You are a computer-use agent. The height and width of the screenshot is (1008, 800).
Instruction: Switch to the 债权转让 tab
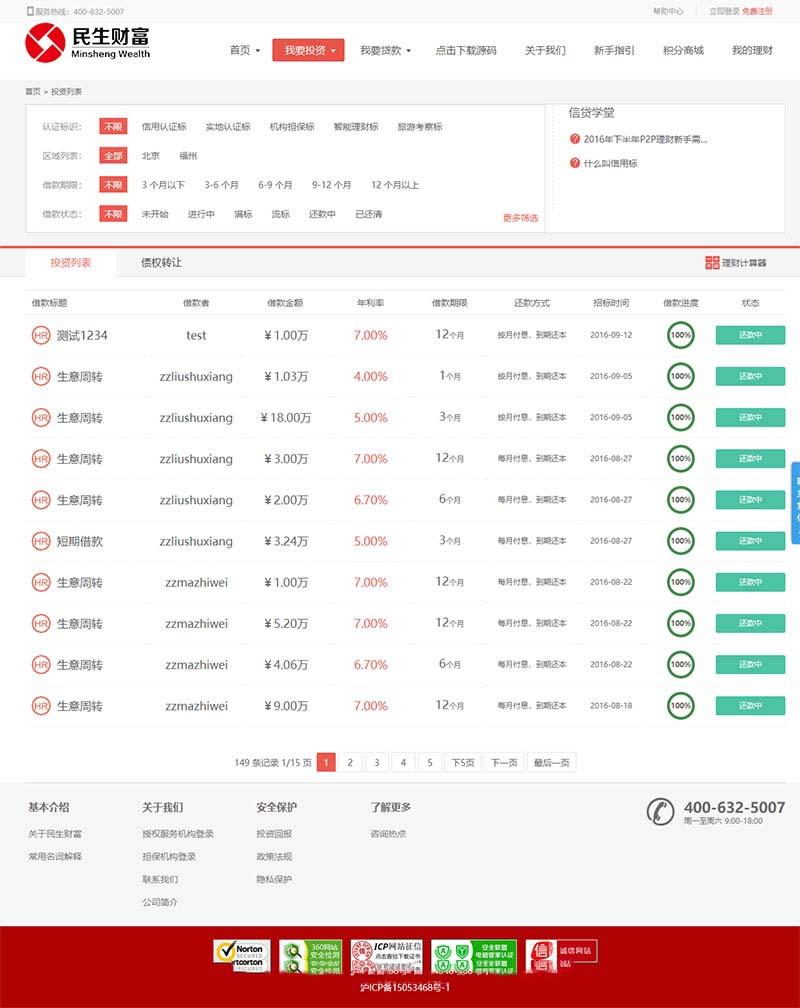[161, 263]
